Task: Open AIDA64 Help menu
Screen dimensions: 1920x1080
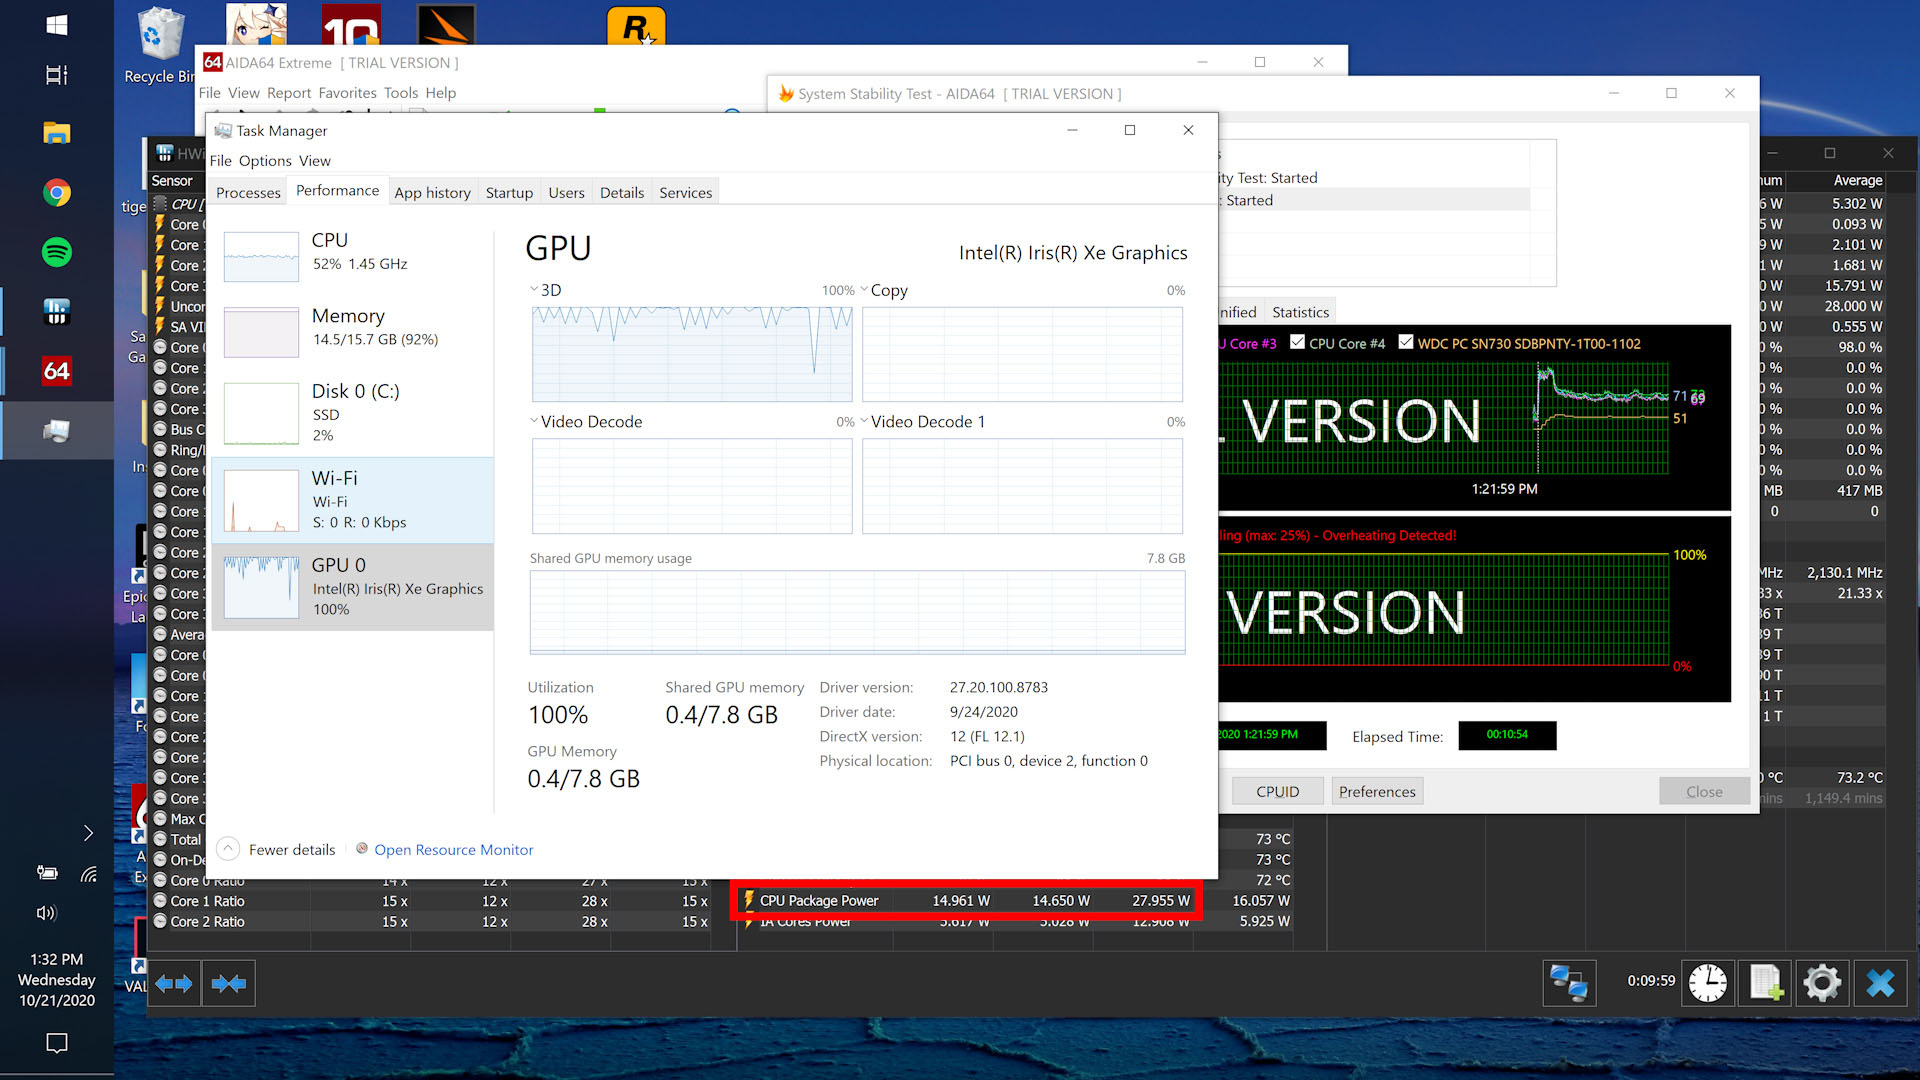Action: tap(440, 93)
